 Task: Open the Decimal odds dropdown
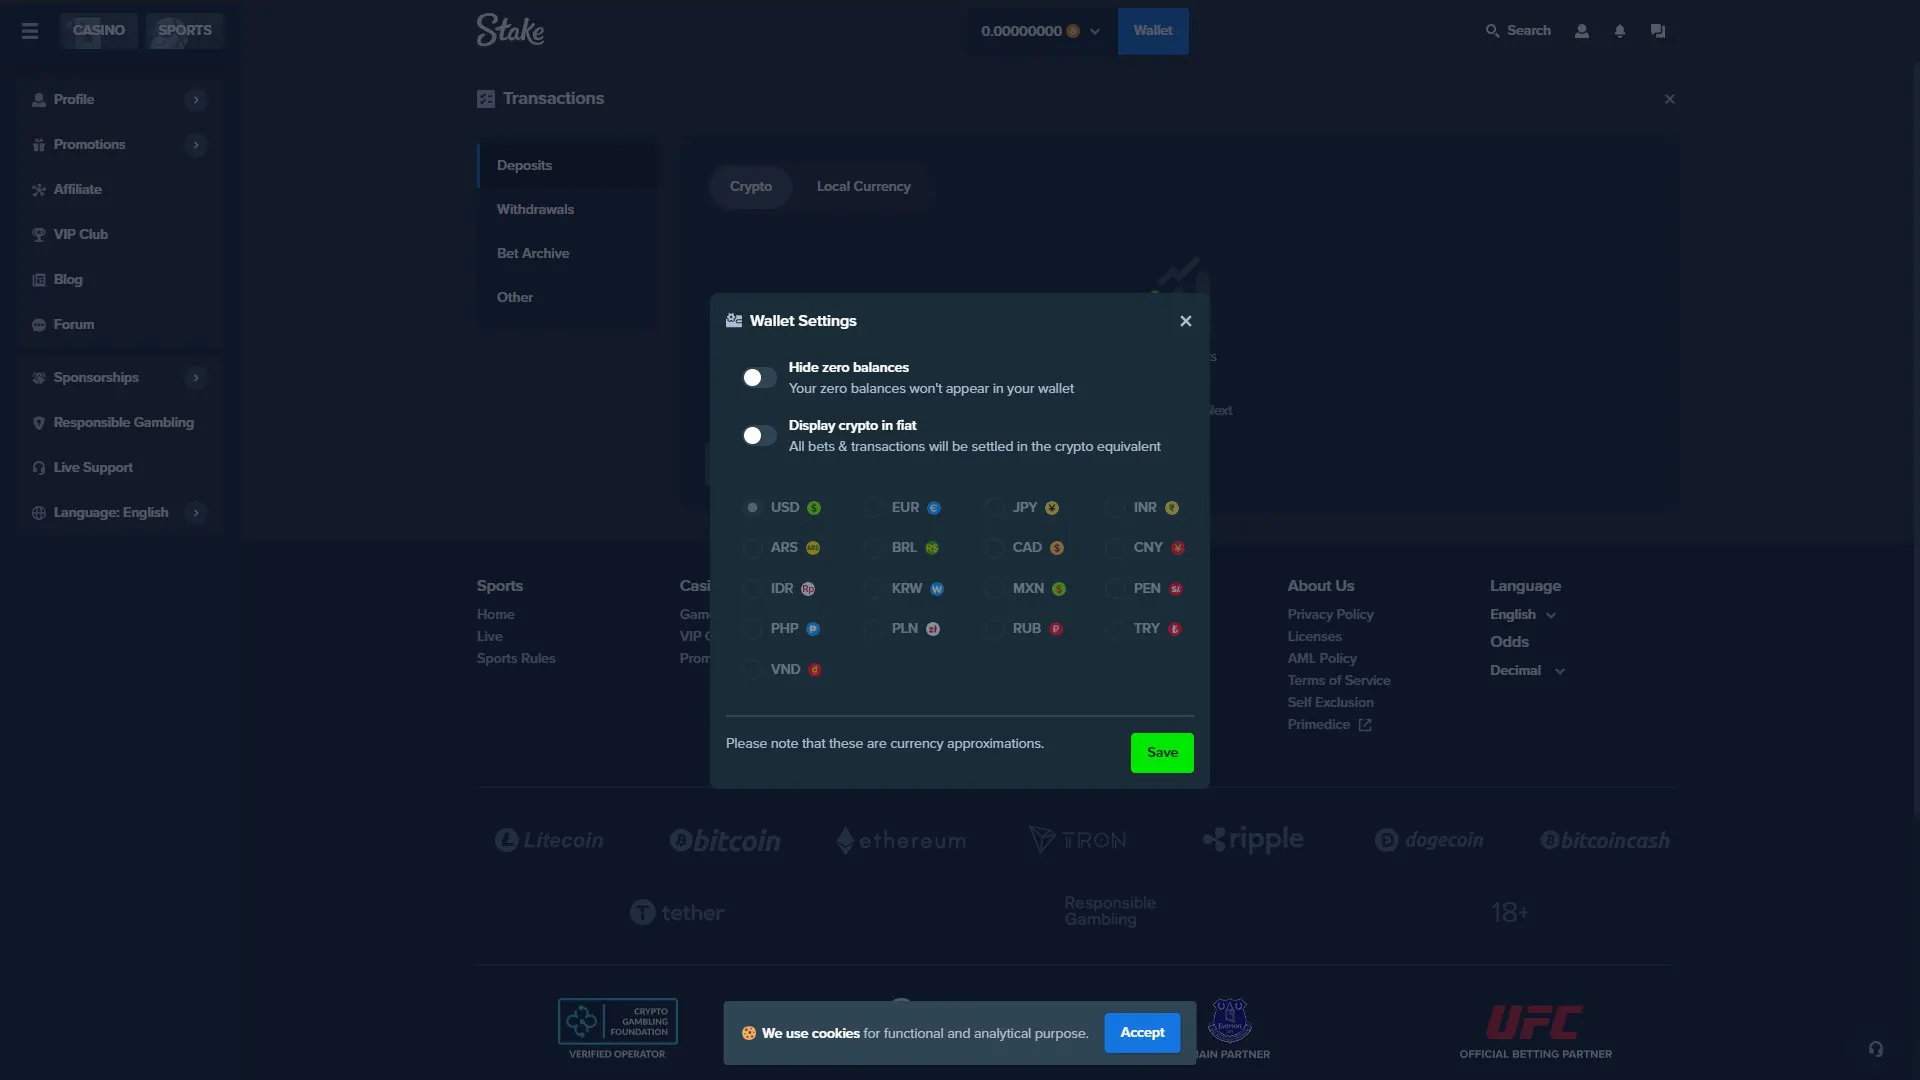click(x=1527, y=671)
